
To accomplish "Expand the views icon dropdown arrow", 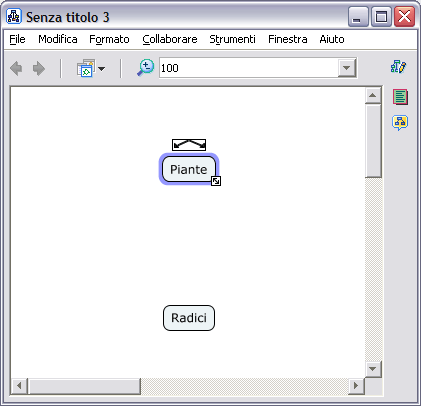I will coord(102,69).
